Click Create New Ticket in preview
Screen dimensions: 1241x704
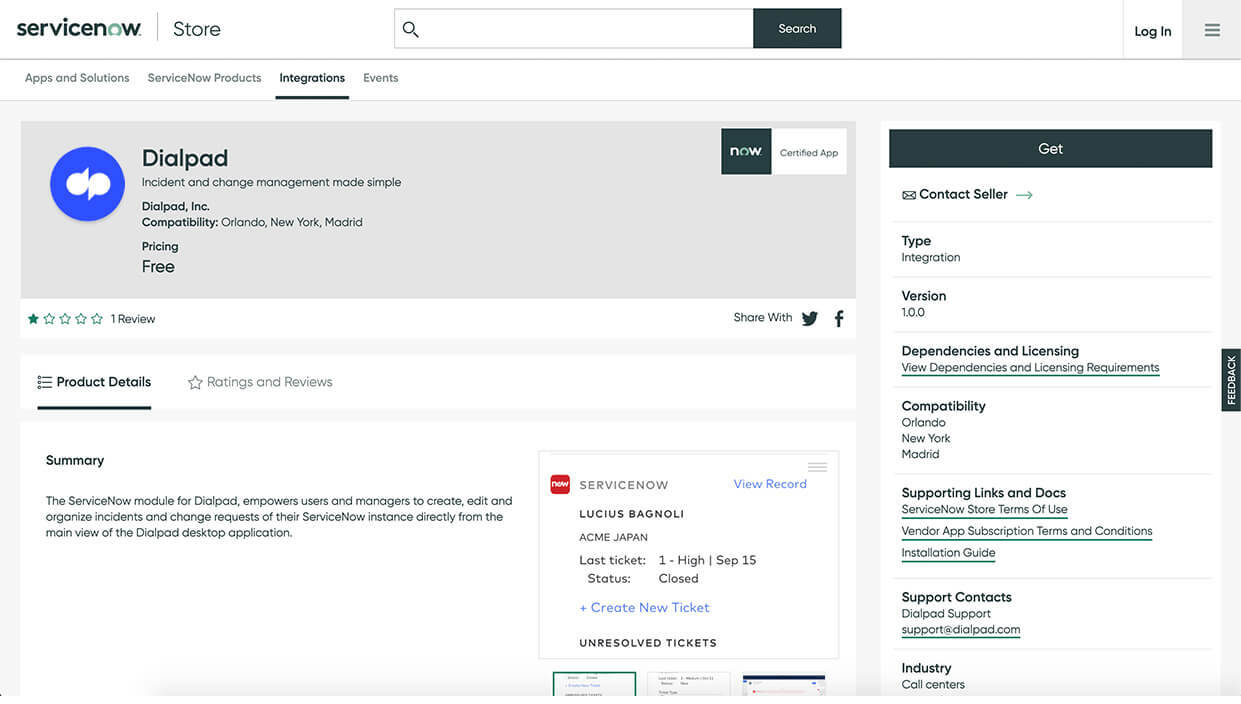point(644,608)
